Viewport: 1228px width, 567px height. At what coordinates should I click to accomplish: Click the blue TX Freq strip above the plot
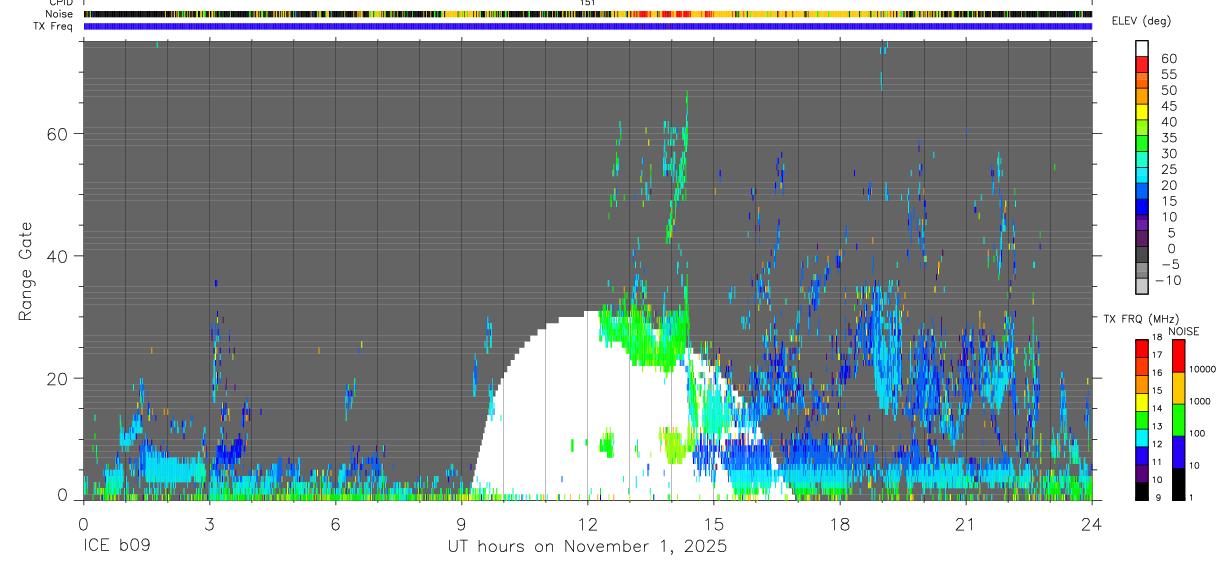pos(587,26)
